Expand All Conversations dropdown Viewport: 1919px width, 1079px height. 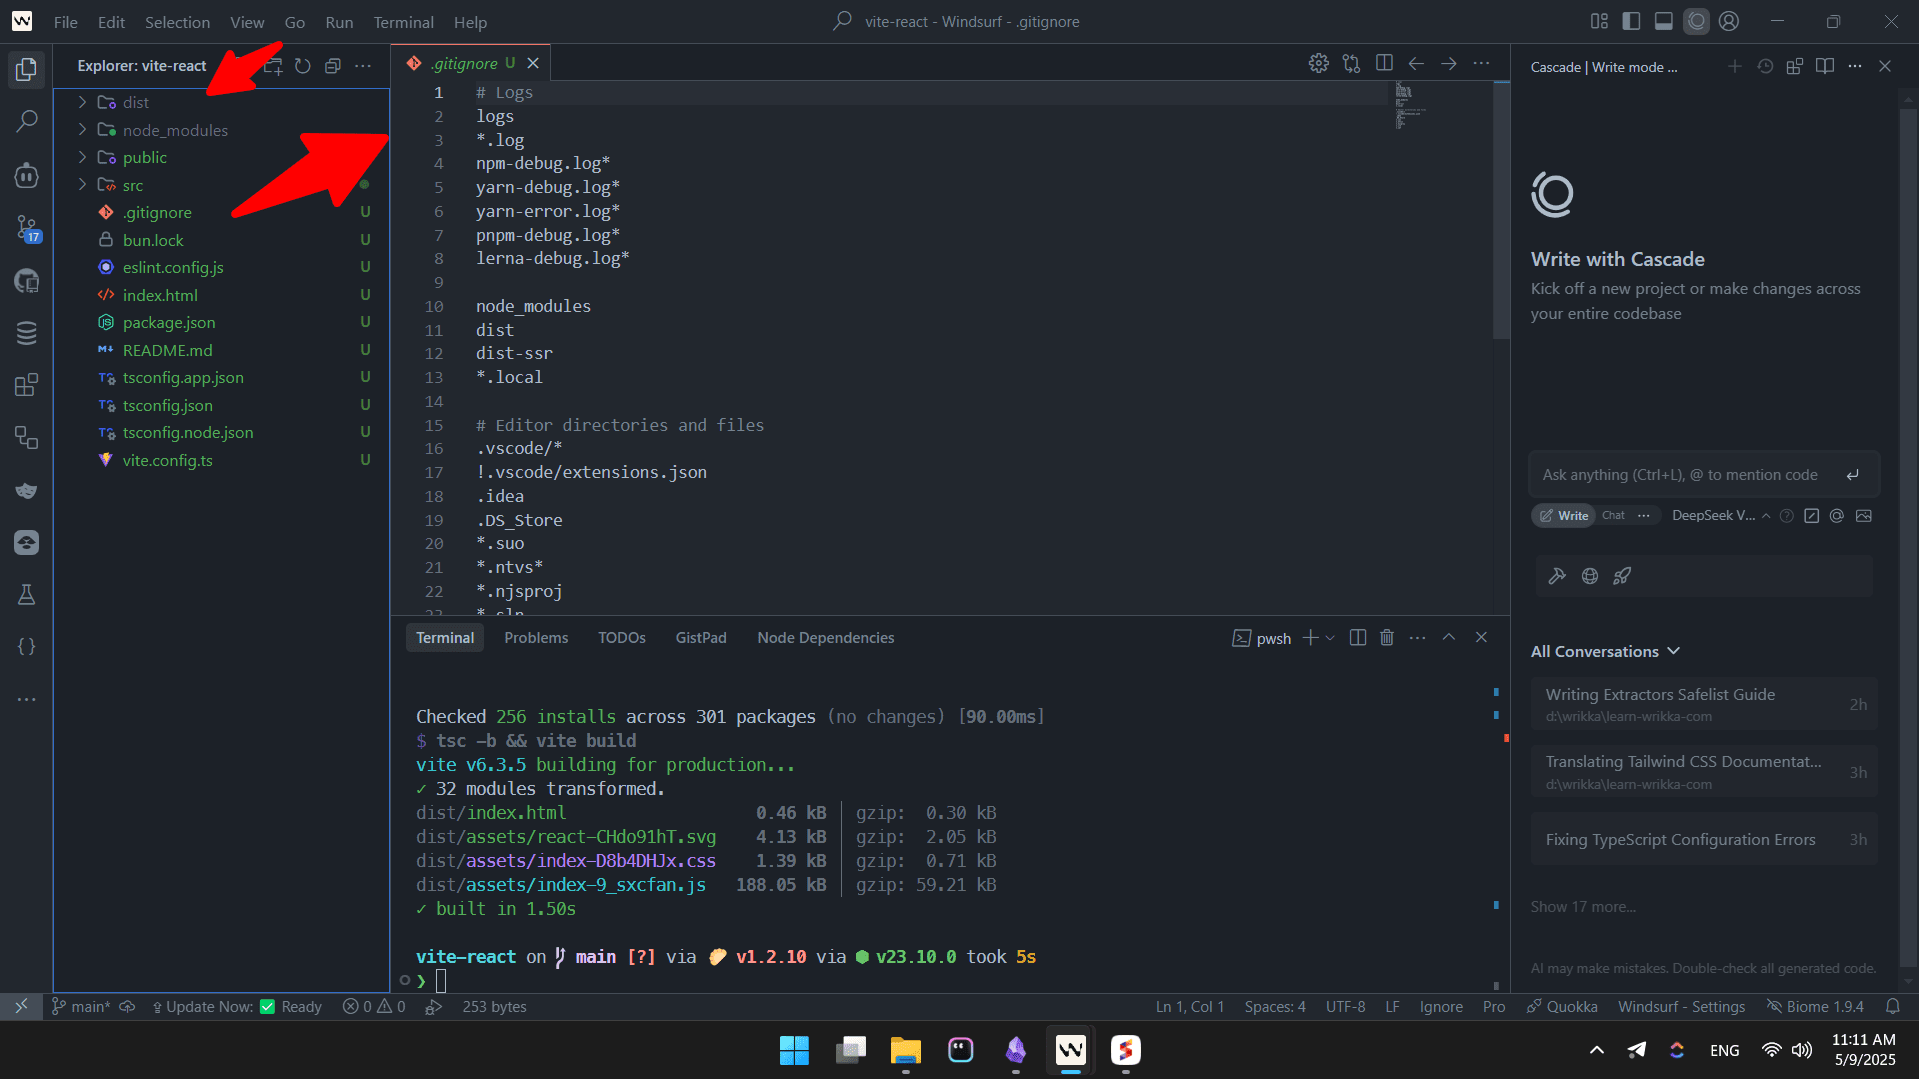(x=1605, y=651)
